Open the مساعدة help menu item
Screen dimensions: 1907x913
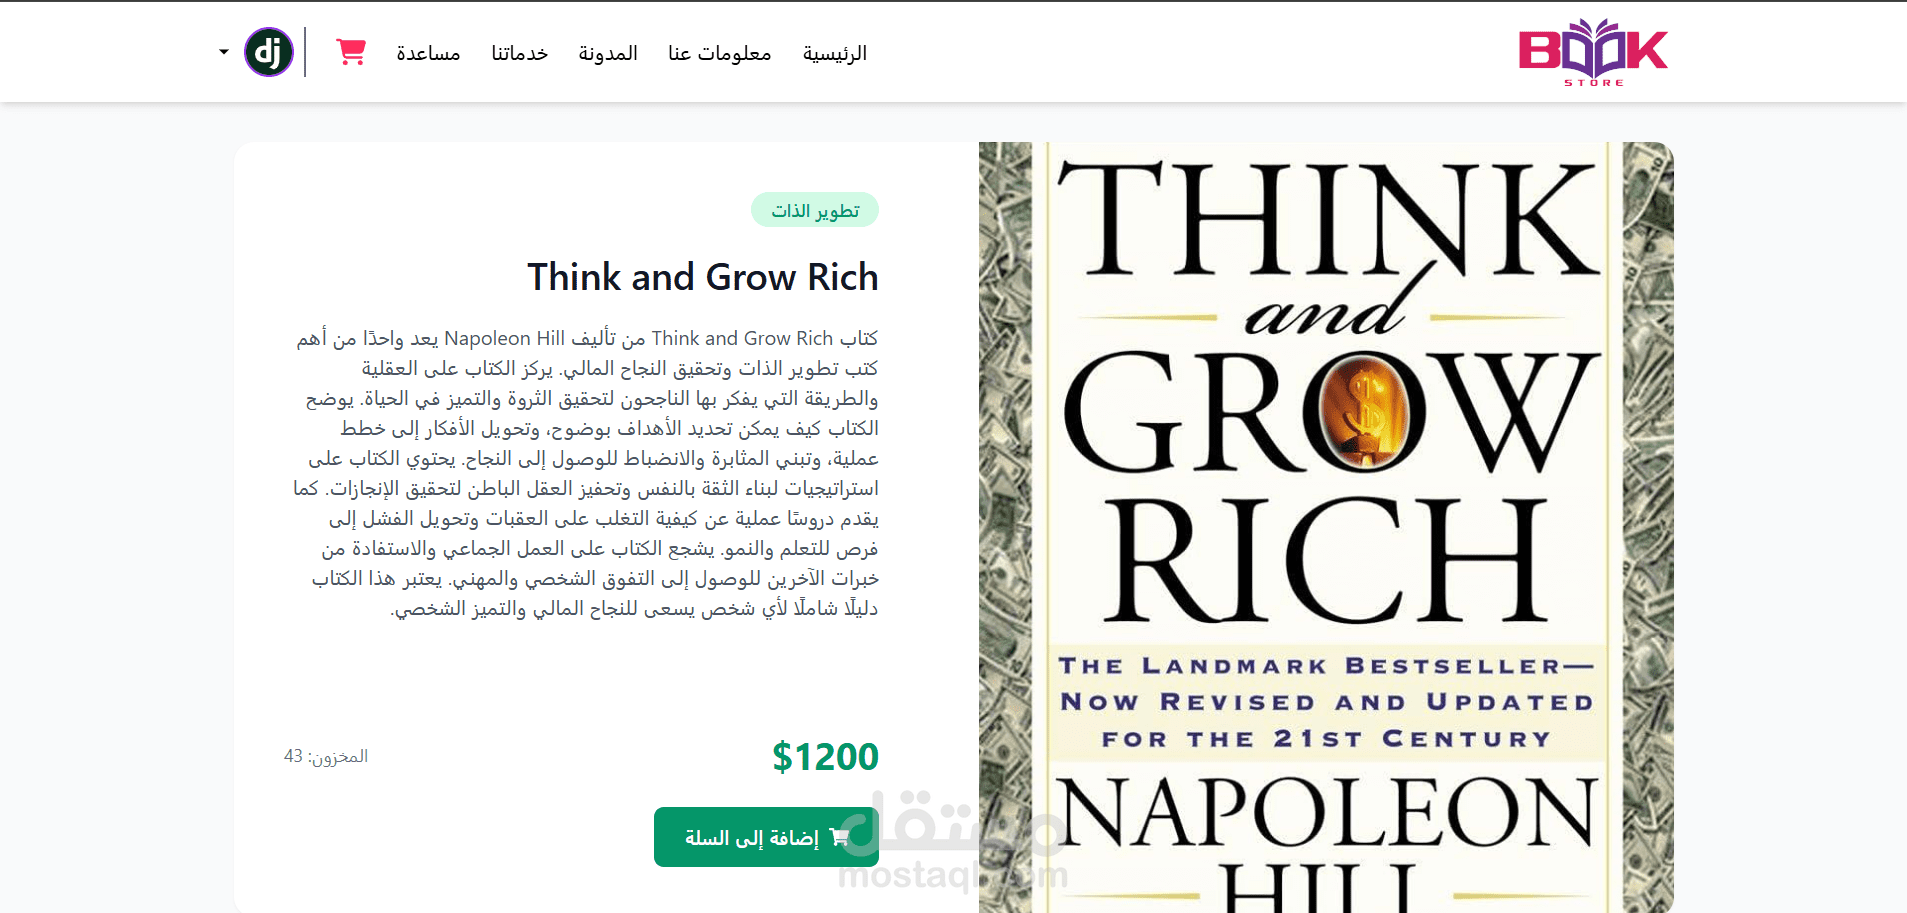[428, 53]
